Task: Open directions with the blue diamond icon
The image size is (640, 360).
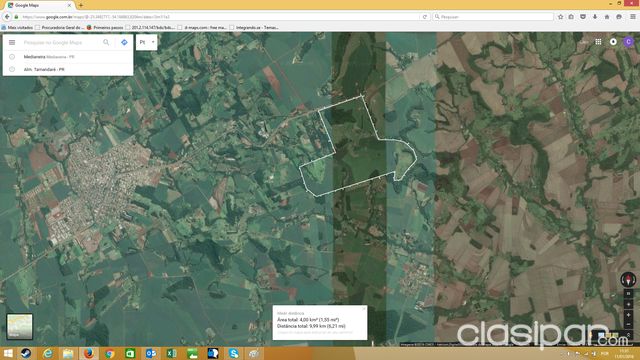Action: [x=124, y=42]
